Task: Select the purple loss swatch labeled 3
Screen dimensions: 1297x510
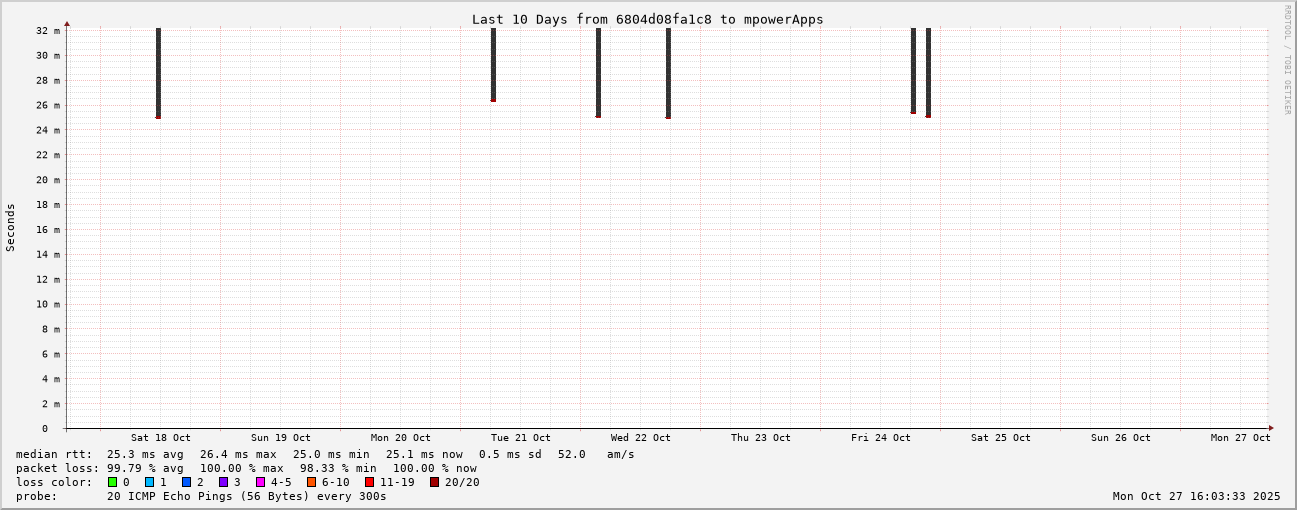Action: pyautogui.click(x=223, y=482)
